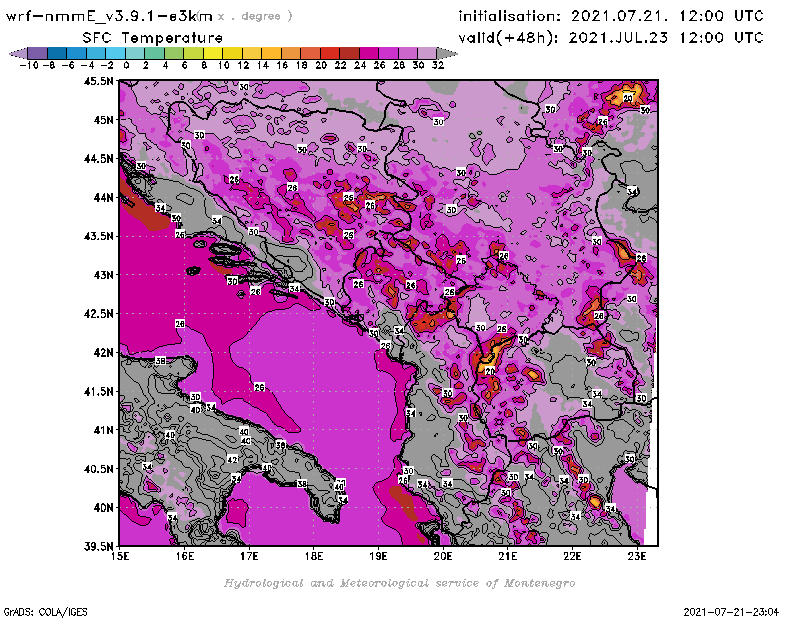Click the '45.5N' latitude label

click(98, 81)
